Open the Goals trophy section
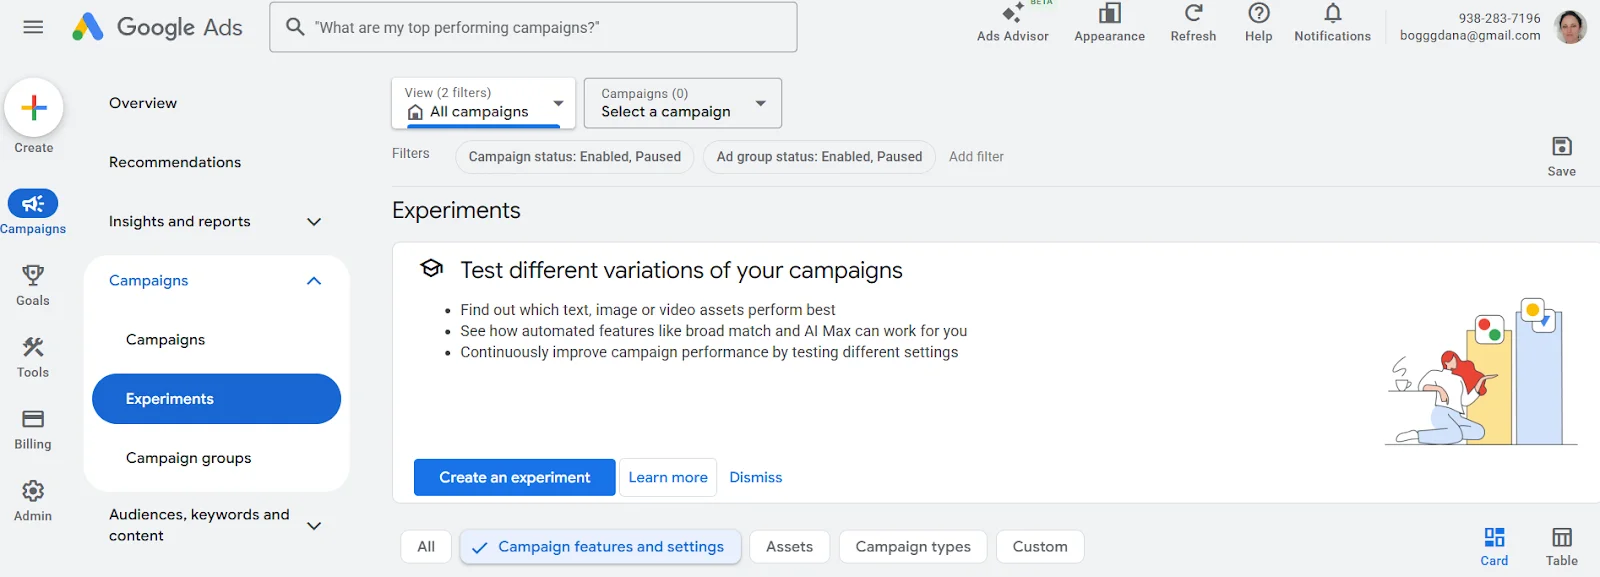This screenshot has width=1600, height=577. [x=33, y=285]
